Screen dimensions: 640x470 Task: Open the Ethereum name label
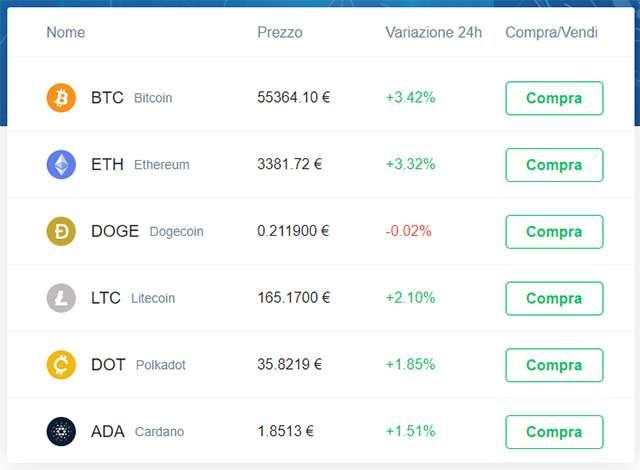click(x=161, y=165)
